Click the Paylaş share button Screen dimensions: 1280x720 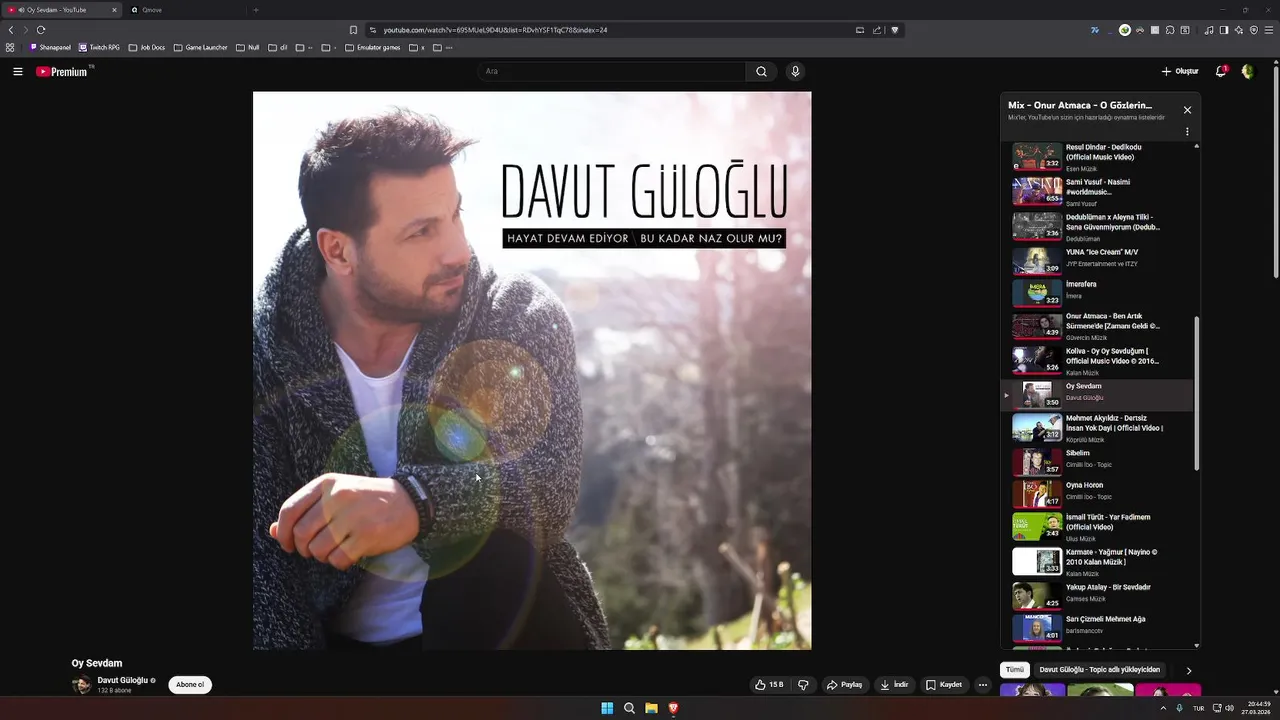coord(844,685)
